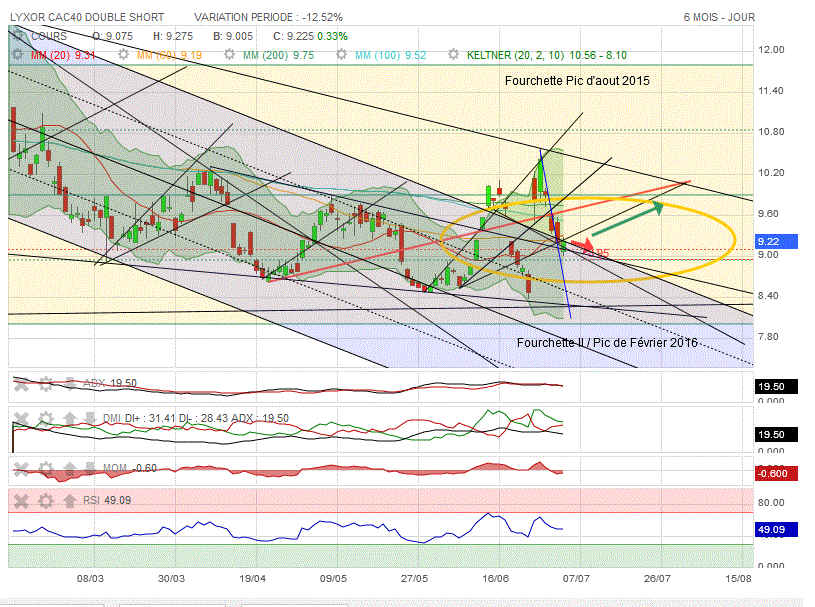Click the 27/05 date on time axis
The height and width of the screenshot is (607, 815).
[x=414, y=578]
